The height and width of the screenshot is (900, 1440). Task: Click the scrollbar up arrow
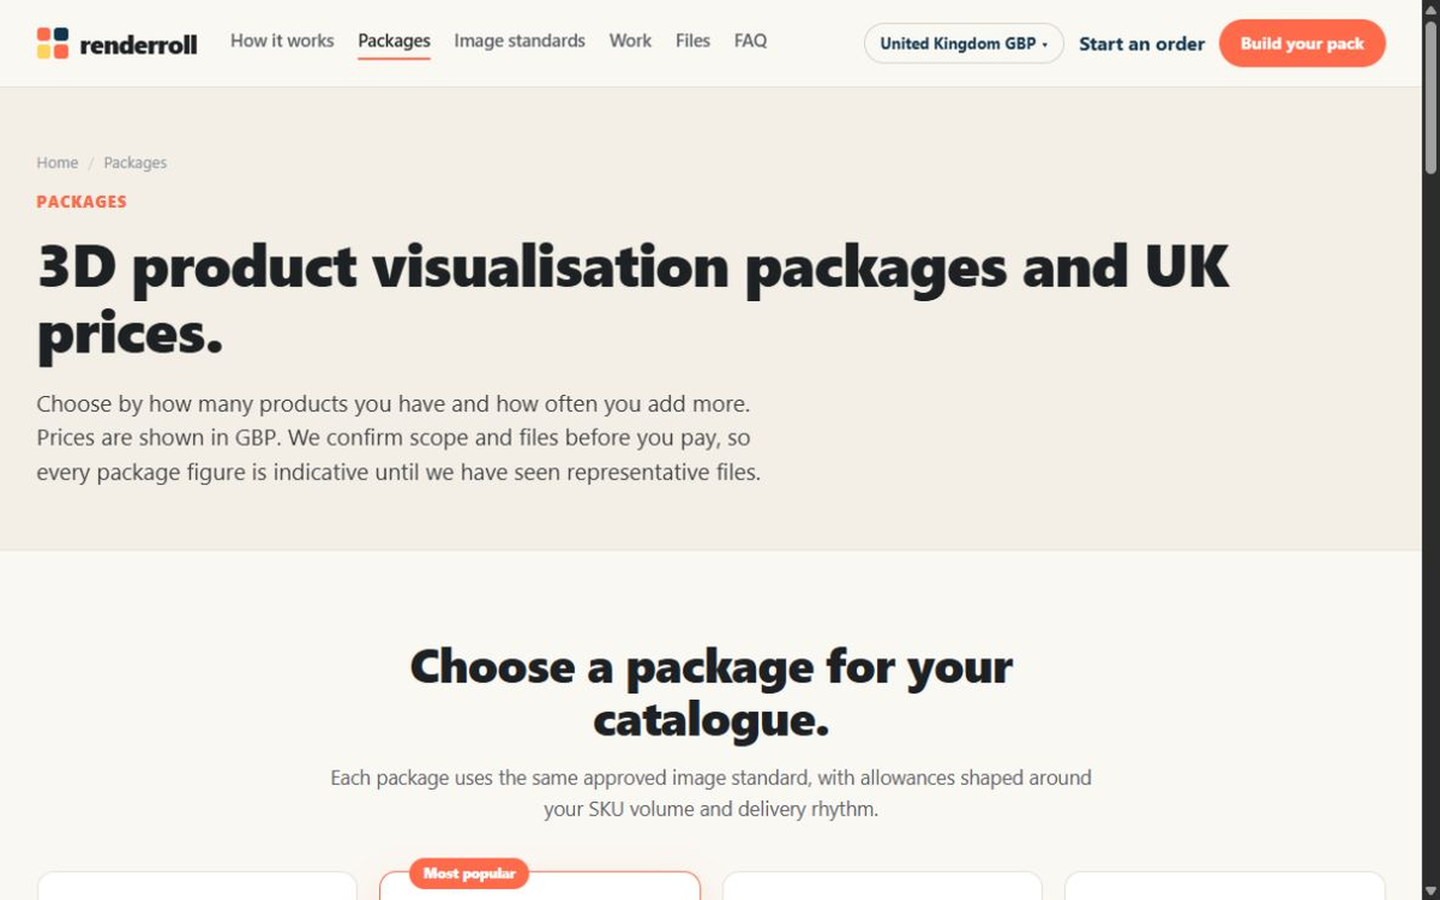(1431, 8)
